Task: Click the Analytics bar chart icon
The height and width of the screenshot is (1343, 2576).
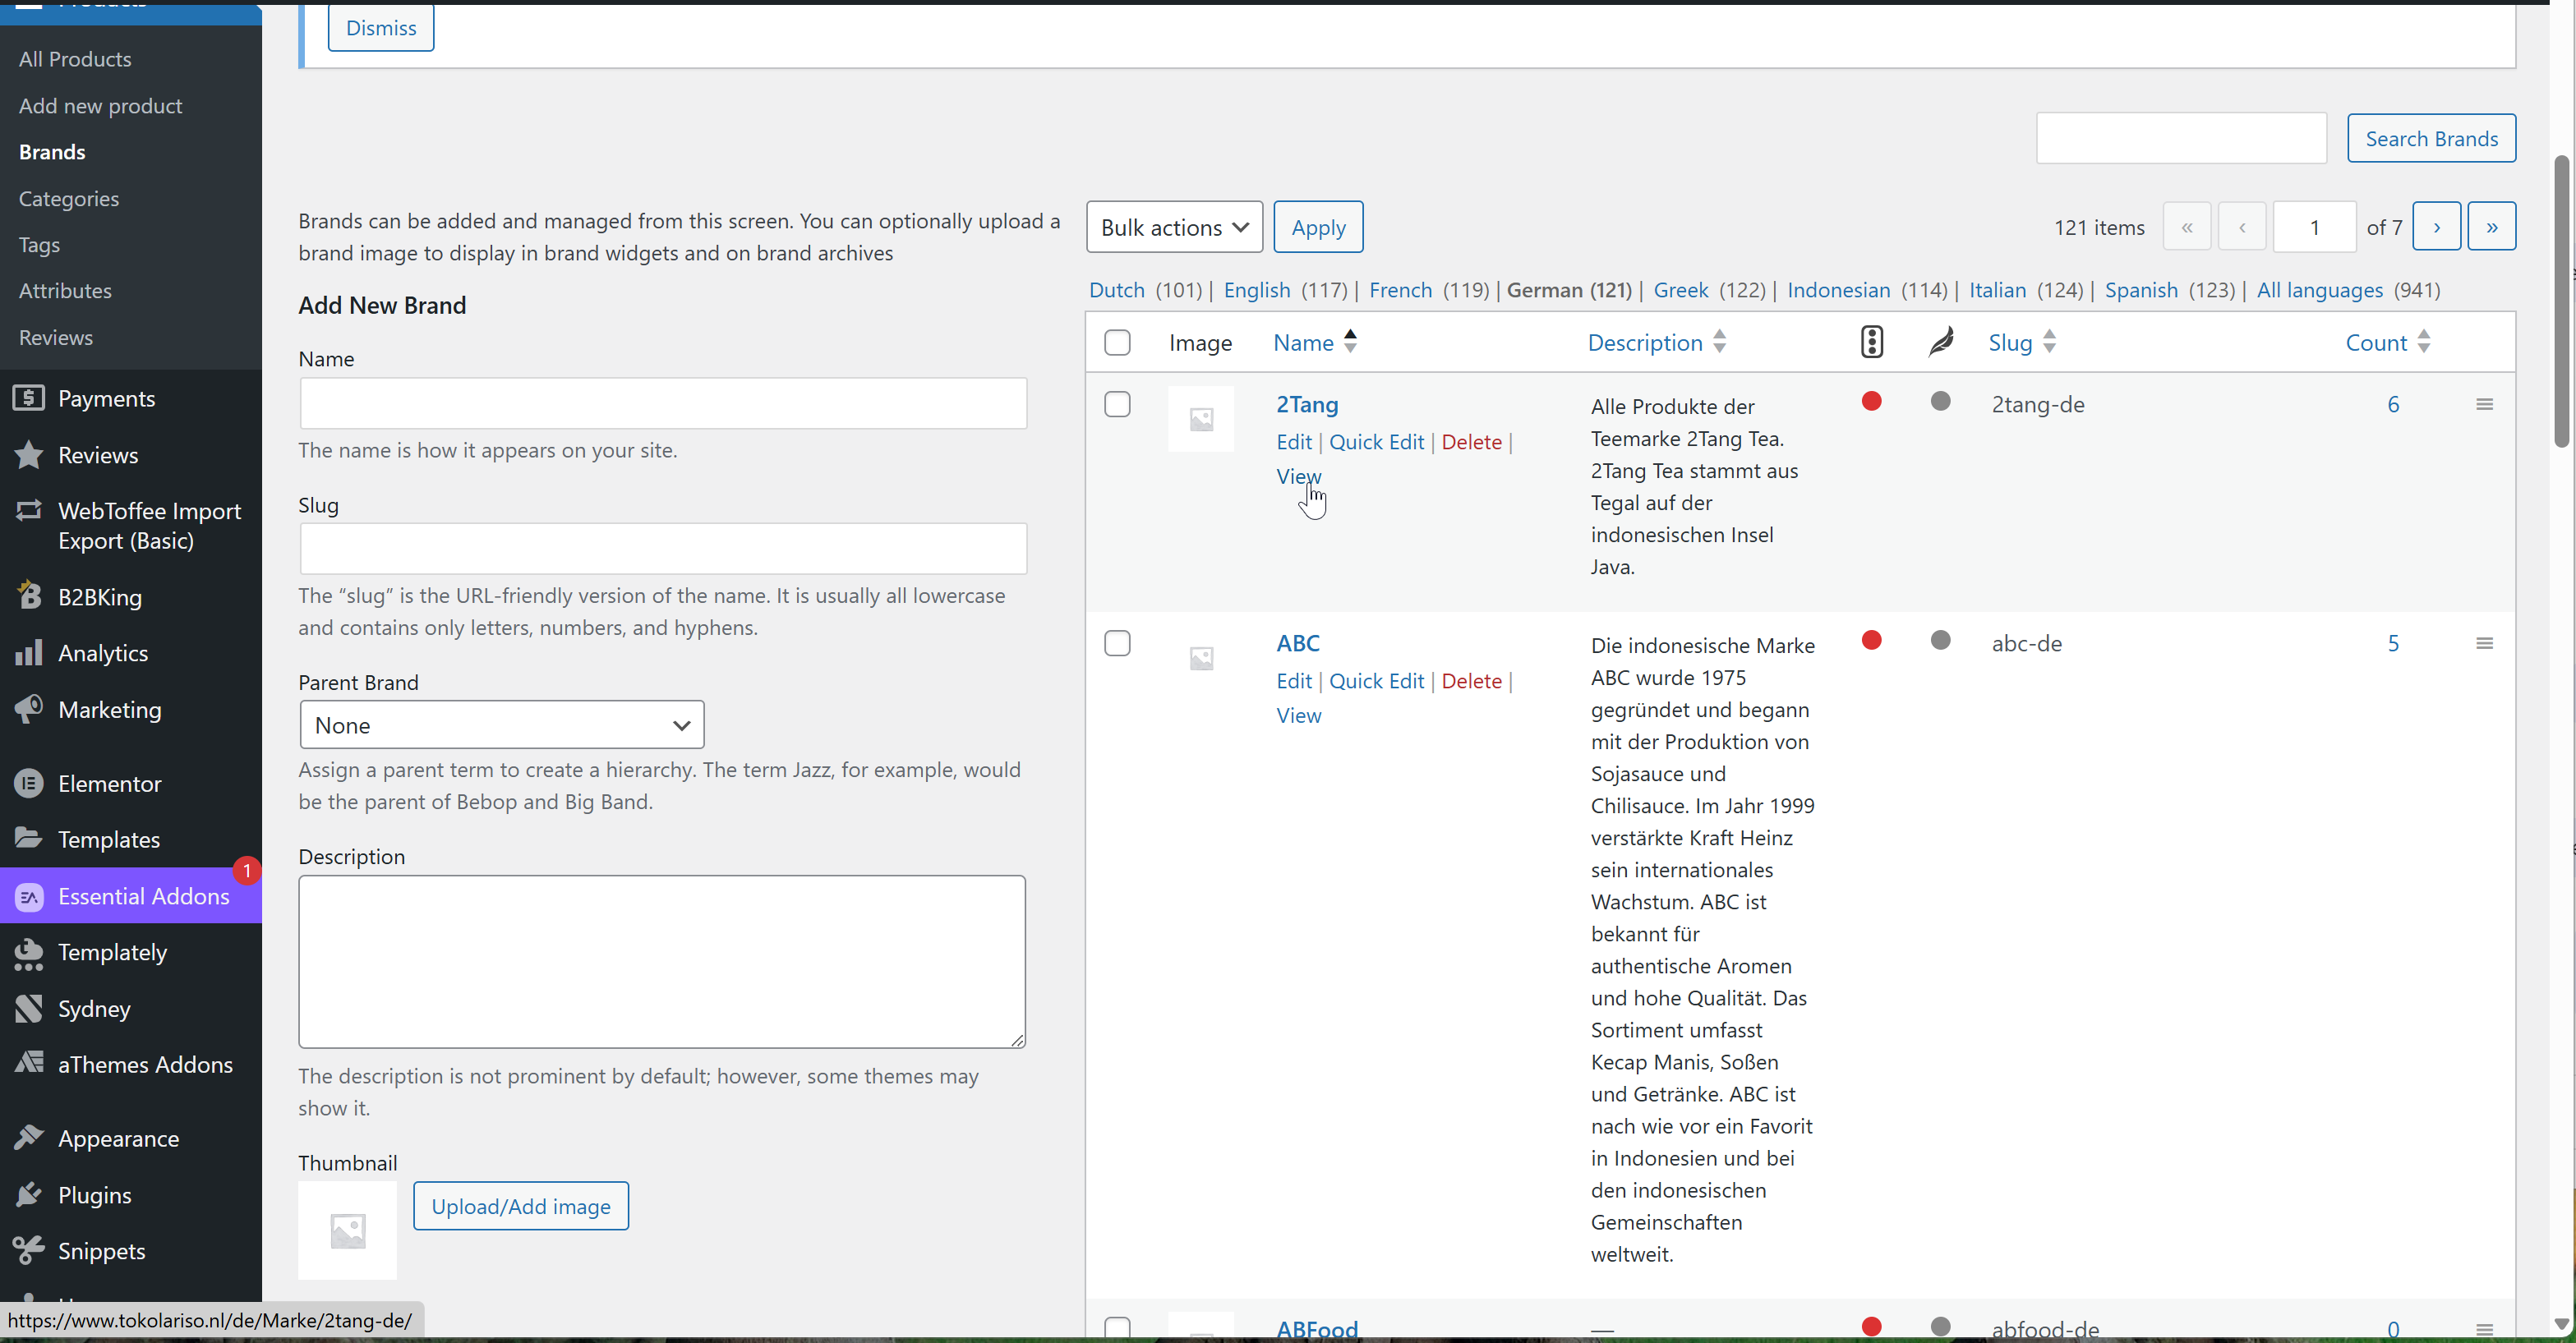Action: point(29,652)
